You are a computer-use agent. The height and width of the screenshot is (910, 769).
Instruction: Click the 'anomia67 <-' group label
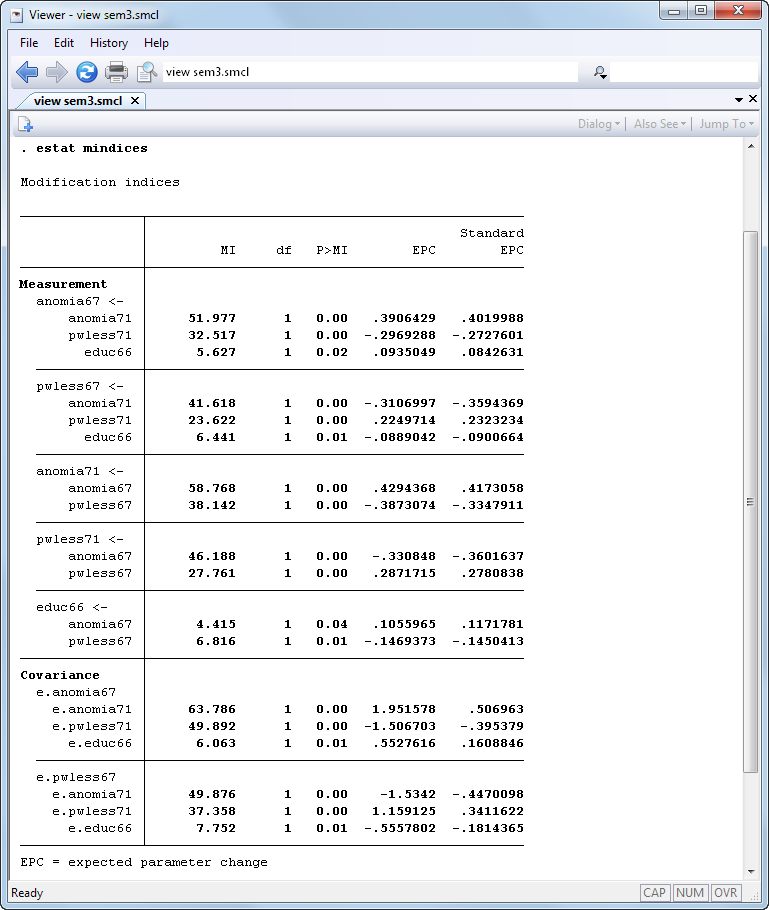pyautogui.click(x=80, y=301)
